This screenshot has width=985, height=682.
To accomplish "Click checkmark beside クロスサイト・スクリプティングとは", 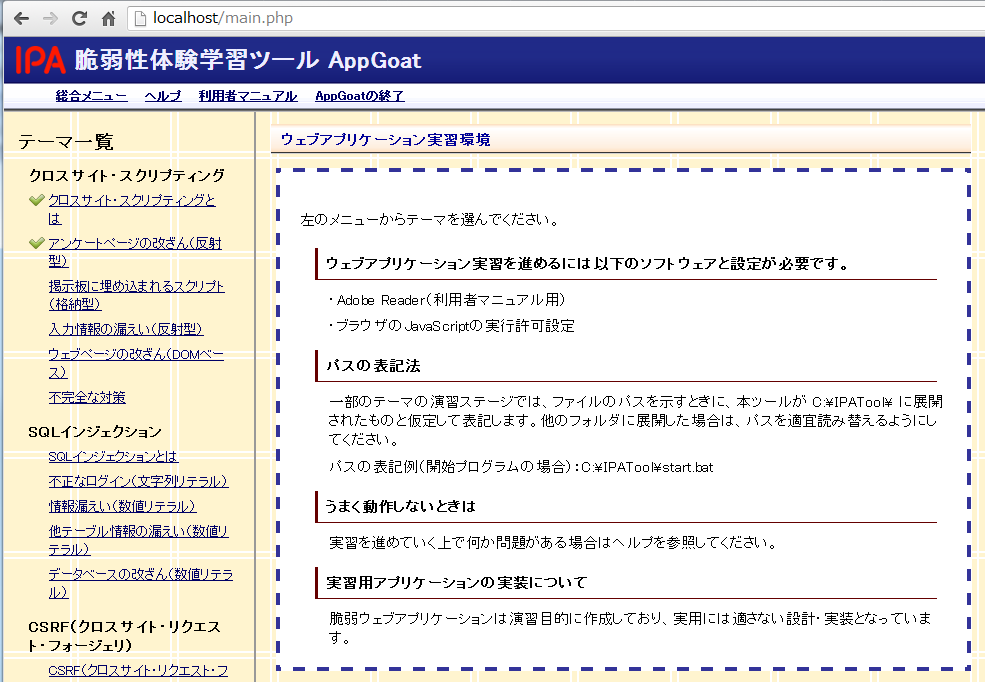I will click(x=36, y=200).
